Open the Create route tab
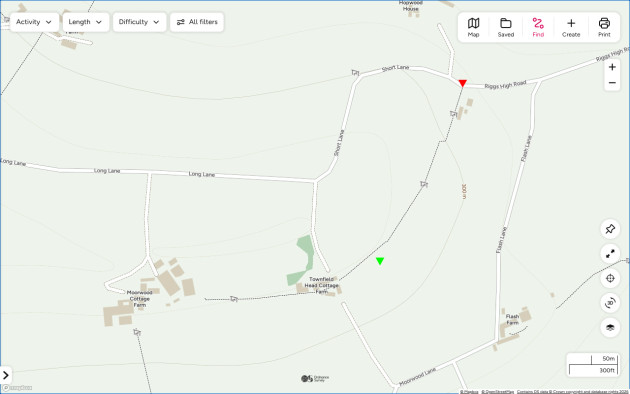 (571, 28)
